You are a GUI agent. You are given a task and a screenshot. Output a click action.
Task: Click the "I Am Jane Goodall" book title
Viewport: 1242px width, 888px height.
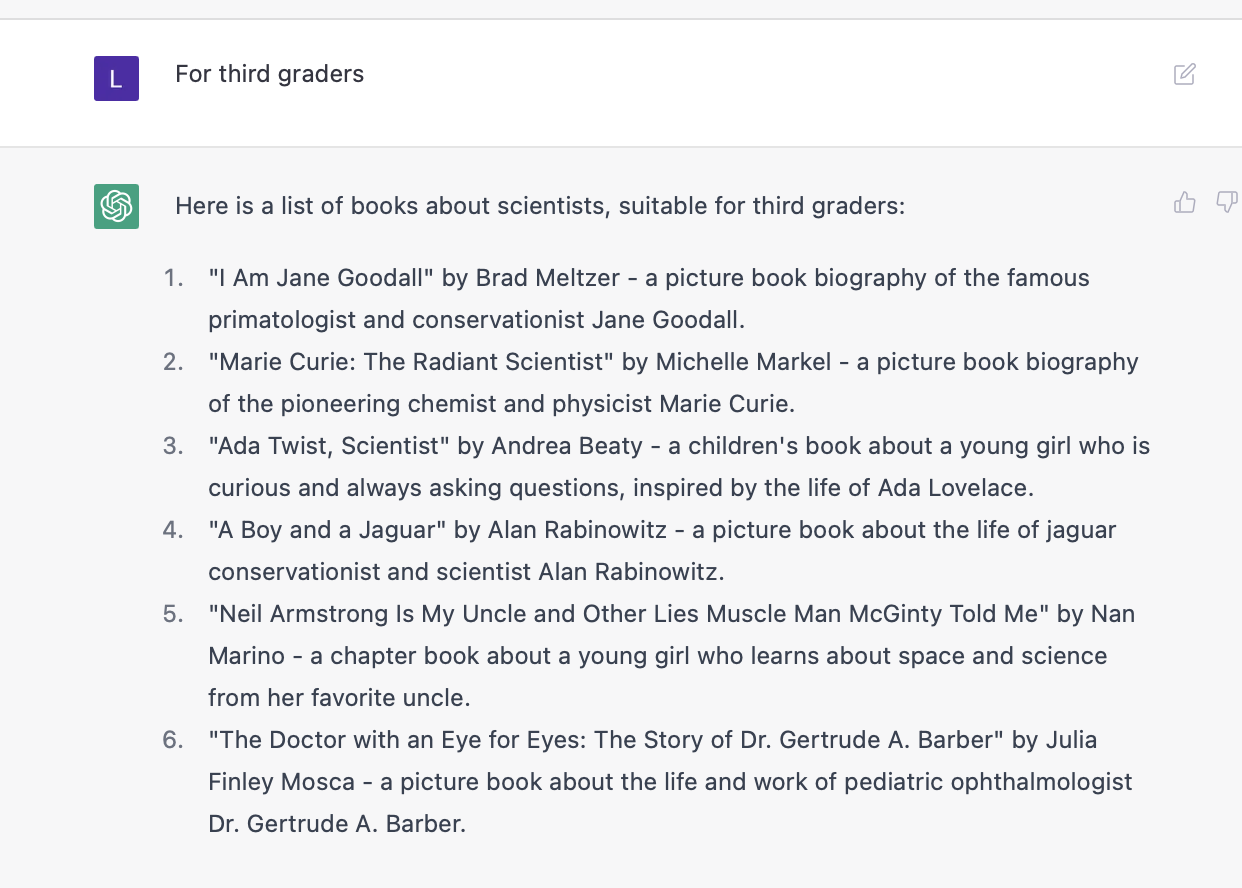coord(321,278)
